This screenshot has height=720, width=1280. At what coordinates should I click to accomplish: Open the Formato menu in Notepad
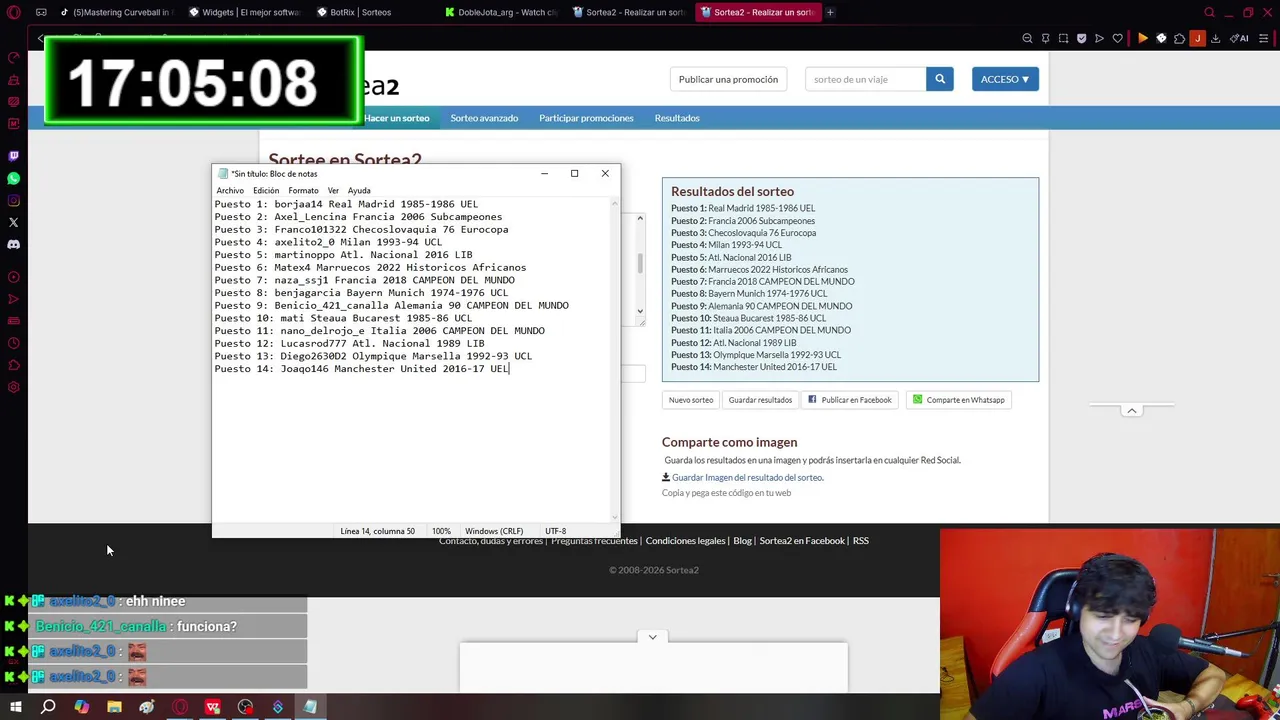click(x=303, y=190)
